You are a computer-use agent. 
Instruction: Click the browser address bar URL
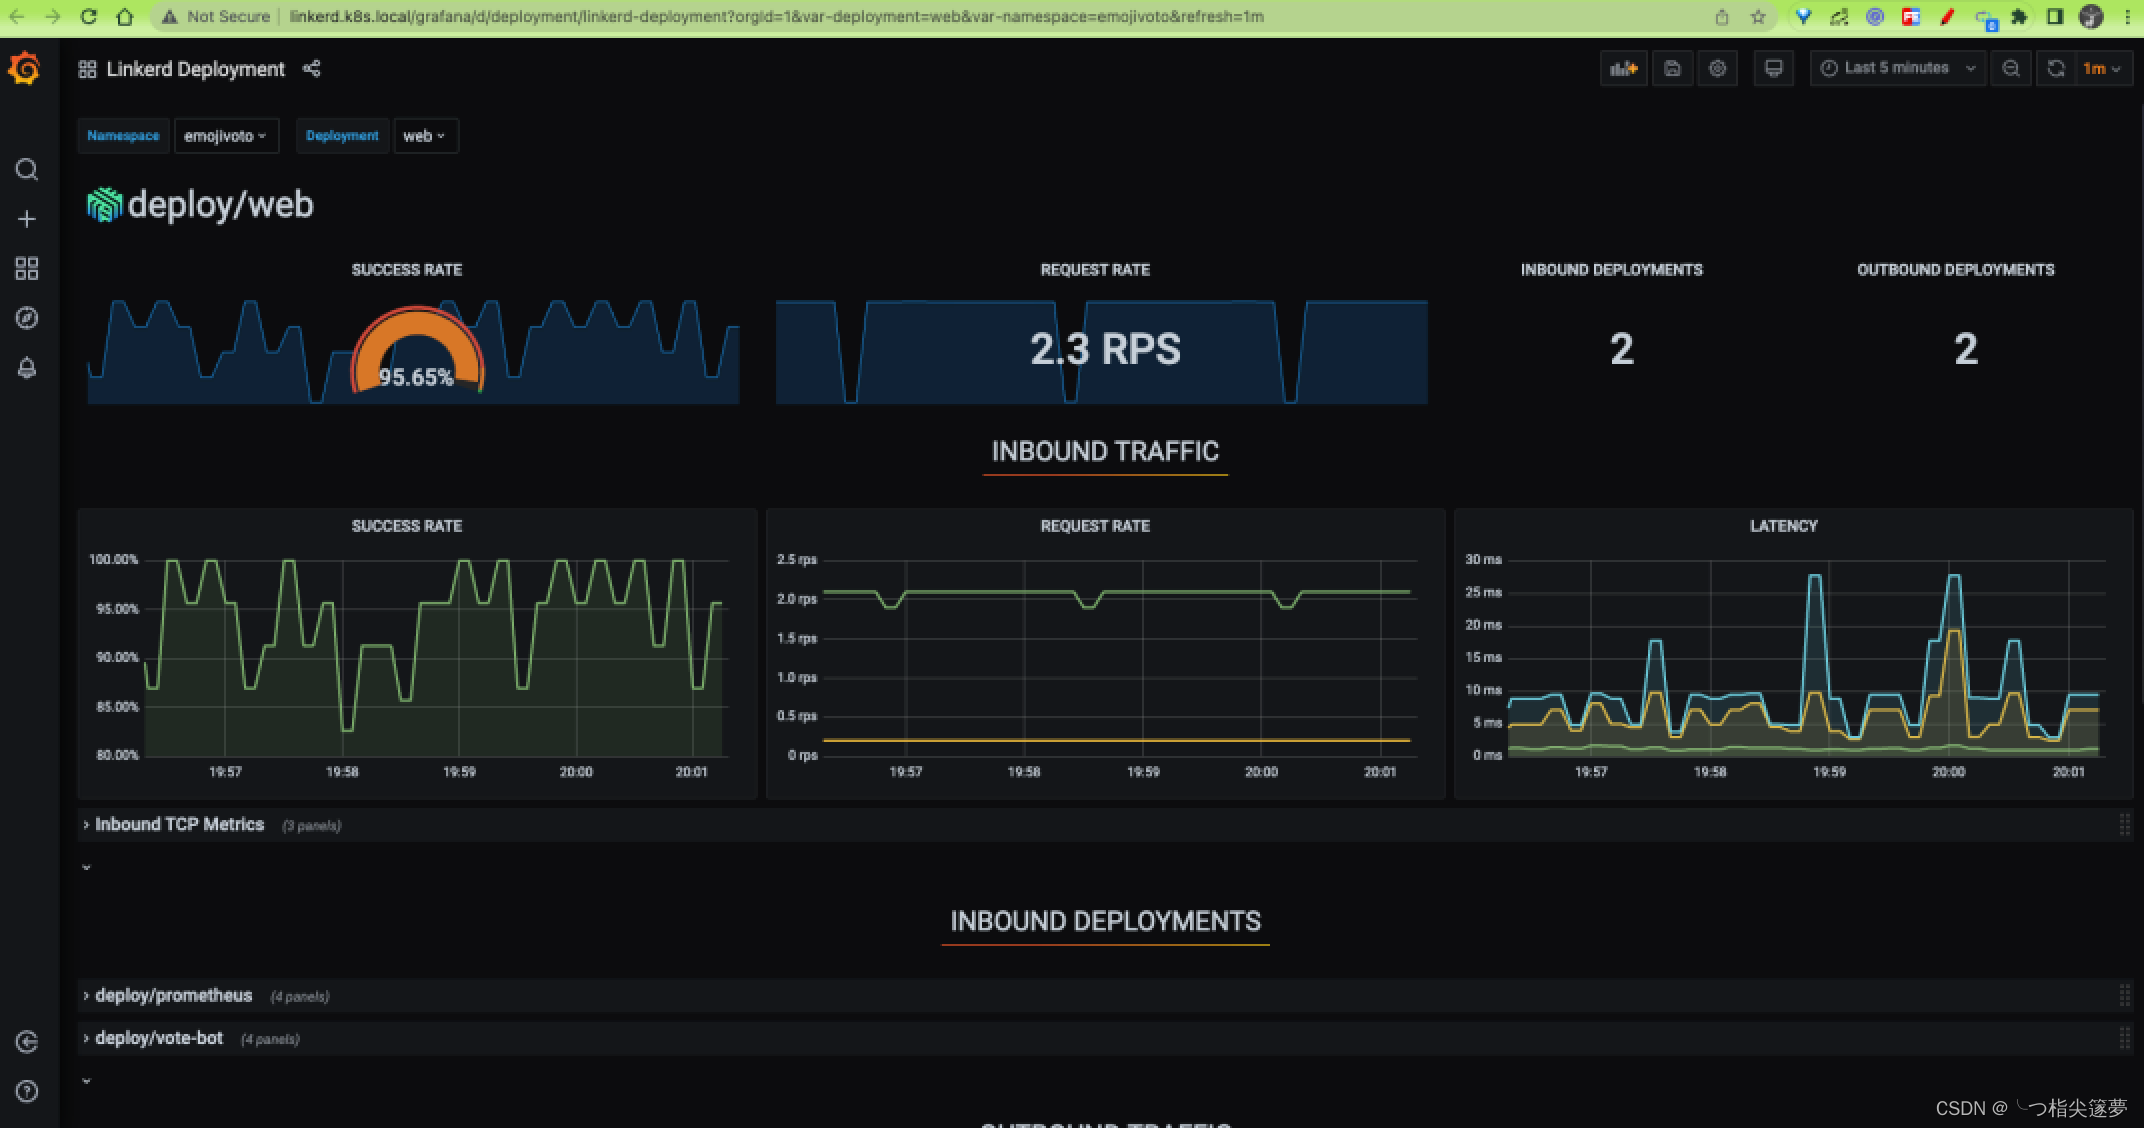(x=776, y=17)
